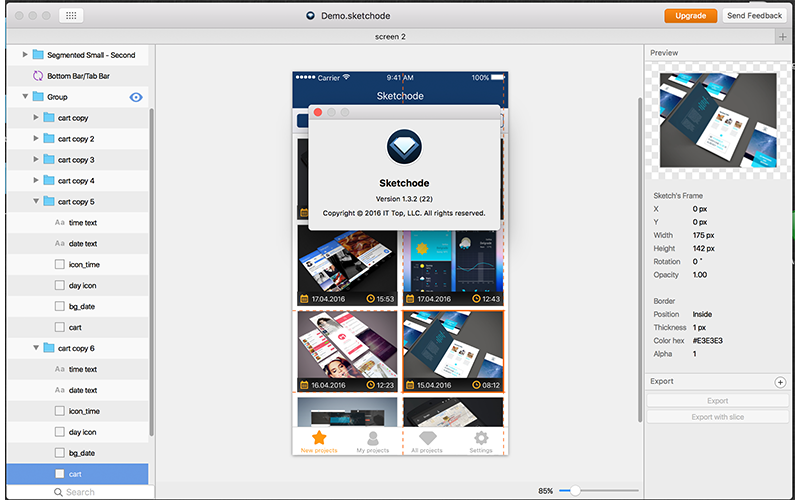Click the day icon layer box under cart copy 6

[x=60, y=432]
